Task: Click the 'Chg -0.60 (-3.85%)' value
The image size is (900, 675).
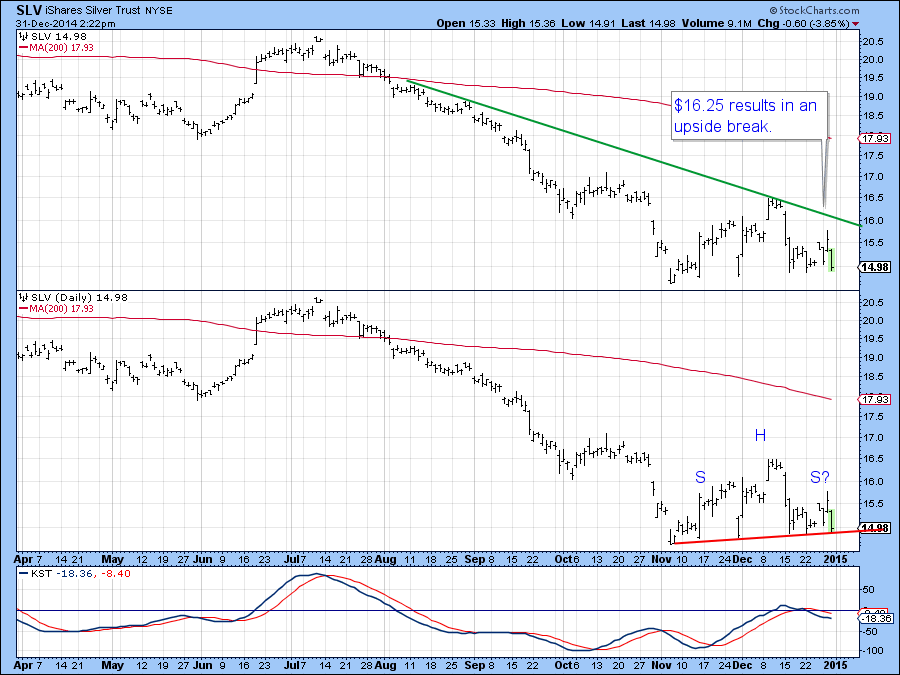Action: tap(804, 24)
